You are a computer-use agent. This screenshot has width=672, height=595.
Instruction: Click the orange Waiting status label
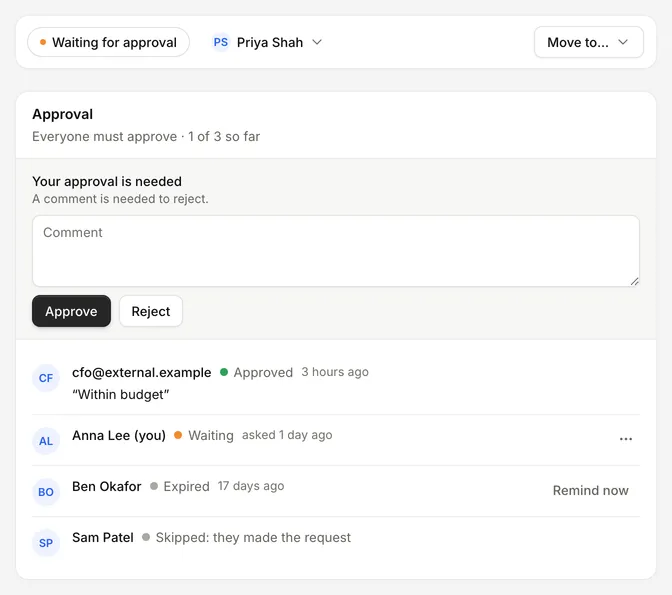click(x=204, y=436)
